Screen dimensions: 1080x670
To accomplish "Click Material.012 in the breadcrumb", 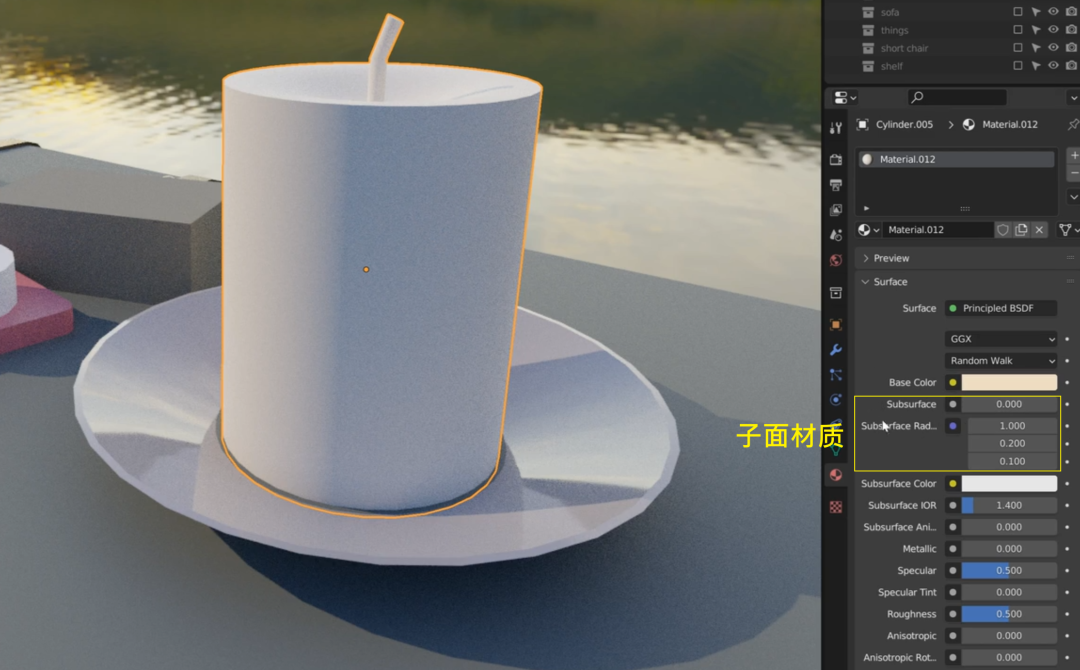I will pyautogui.click(x=1010, y=125).
